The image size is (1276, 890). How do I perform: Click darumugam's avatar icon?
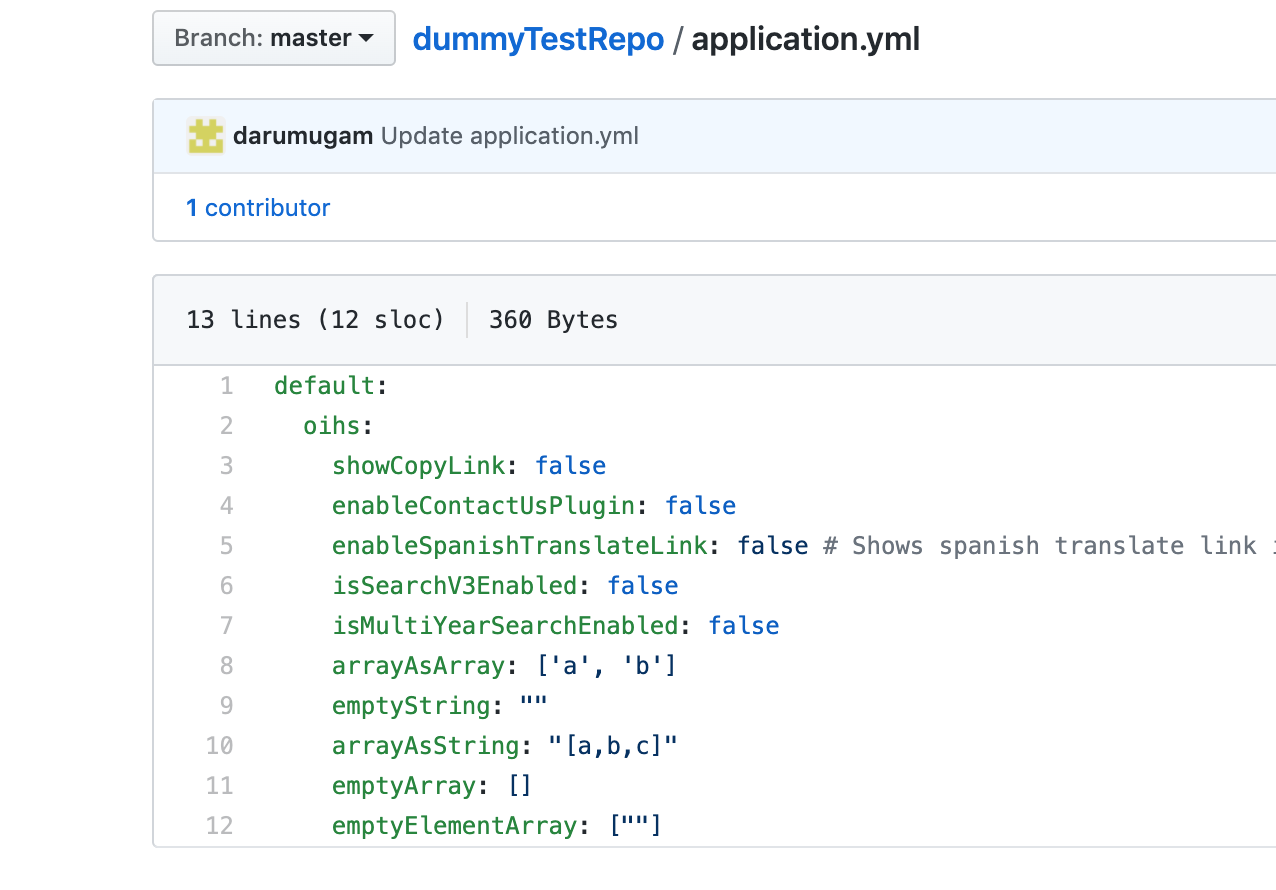(x=206, y=136)
